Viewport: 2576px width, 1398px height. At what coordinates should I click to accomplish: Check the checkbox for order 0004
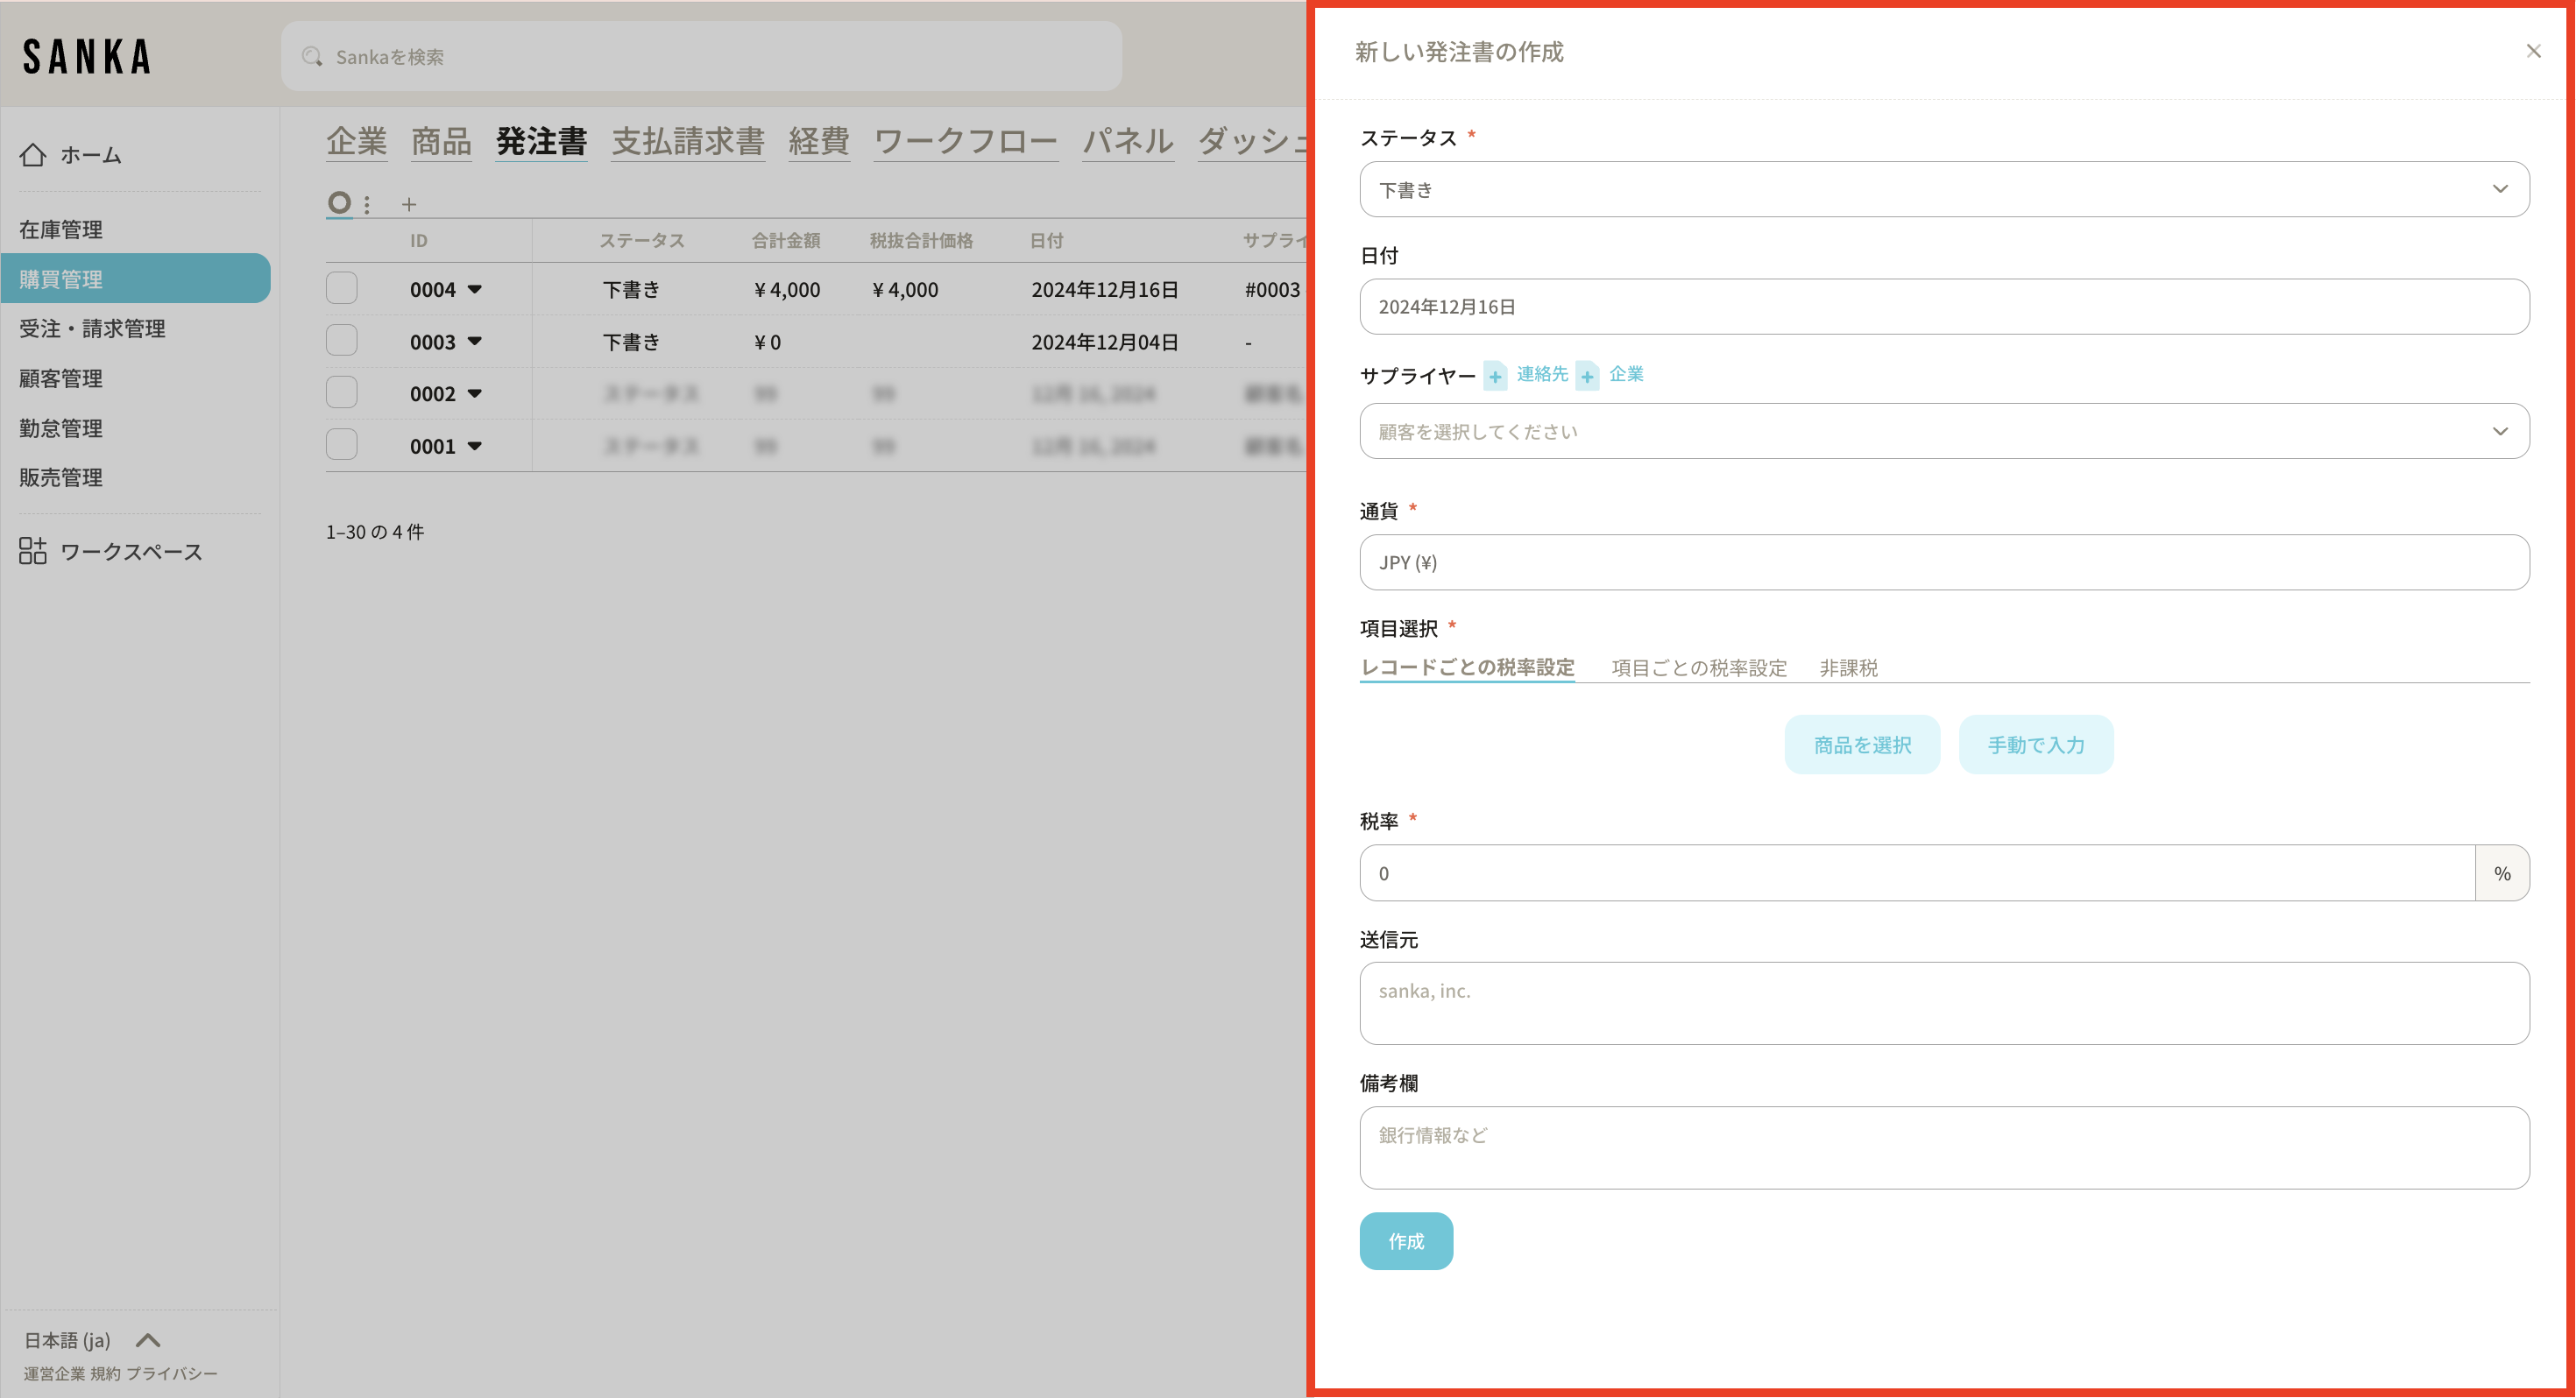[342, 289]
